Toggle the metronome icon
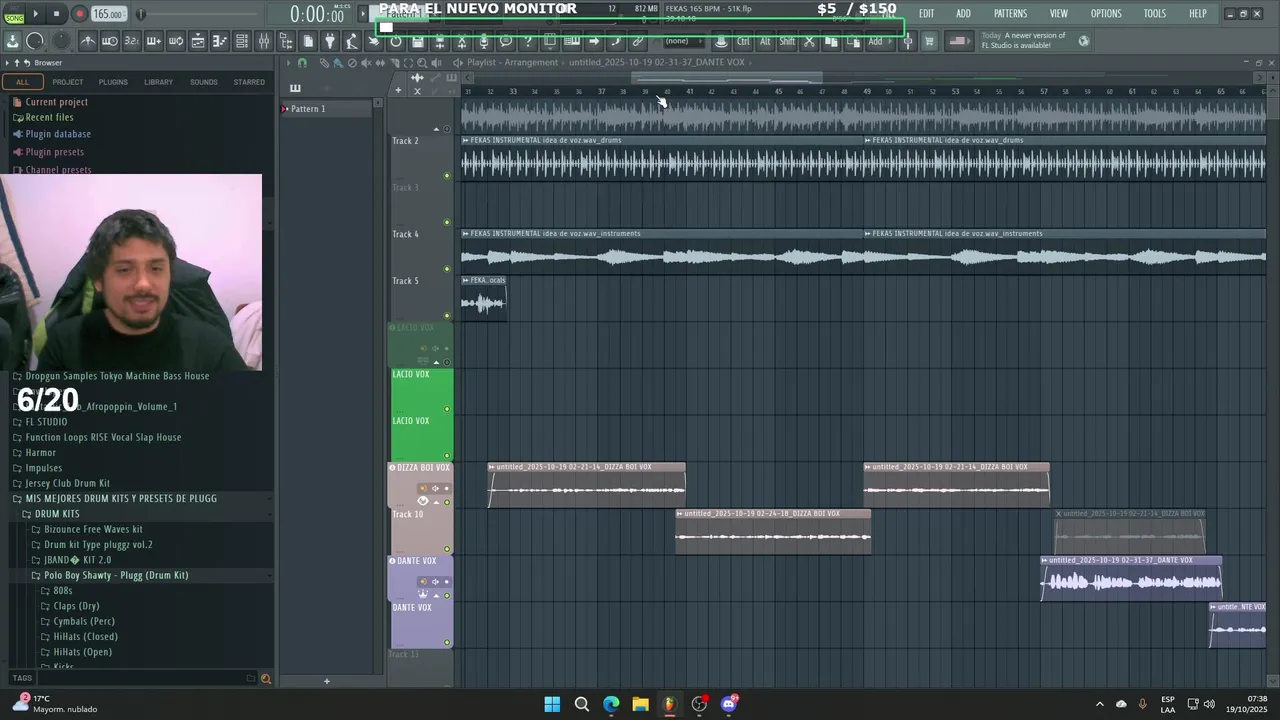Viewport: 1280px width, 720px height. (88, 41)
